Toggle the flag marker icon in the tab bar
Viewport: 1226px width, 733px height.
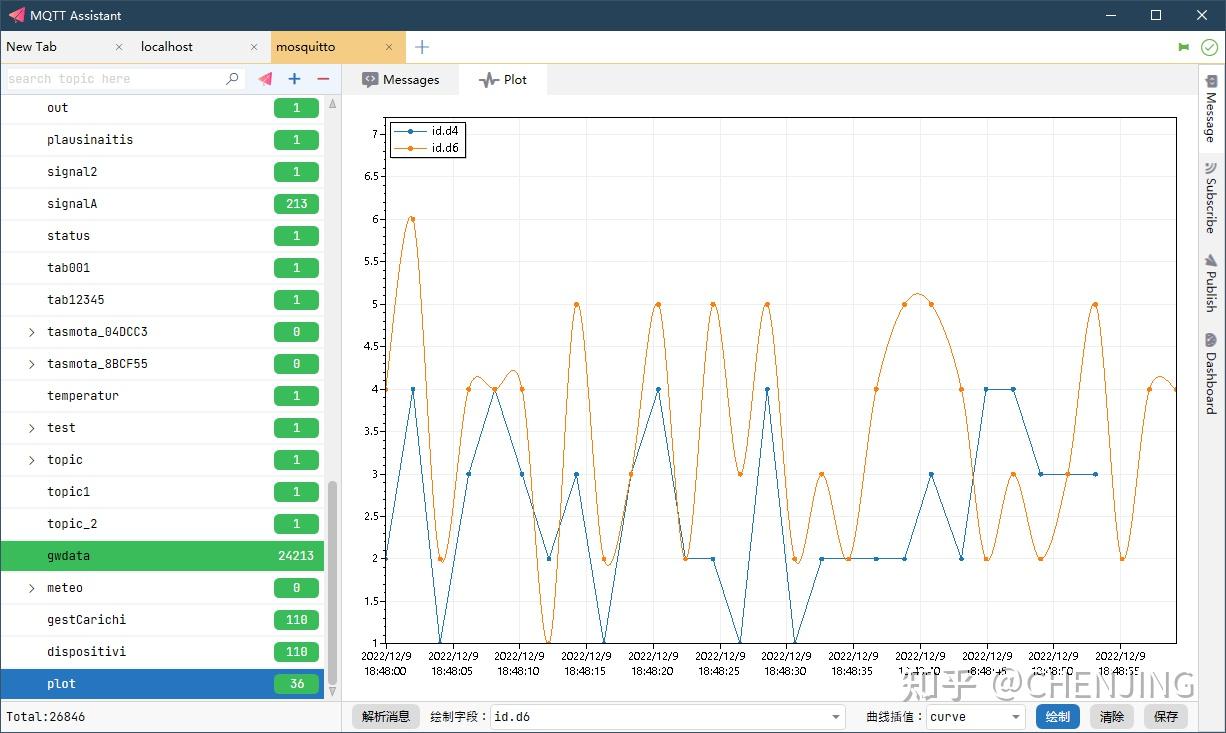tap(1184, 46)
